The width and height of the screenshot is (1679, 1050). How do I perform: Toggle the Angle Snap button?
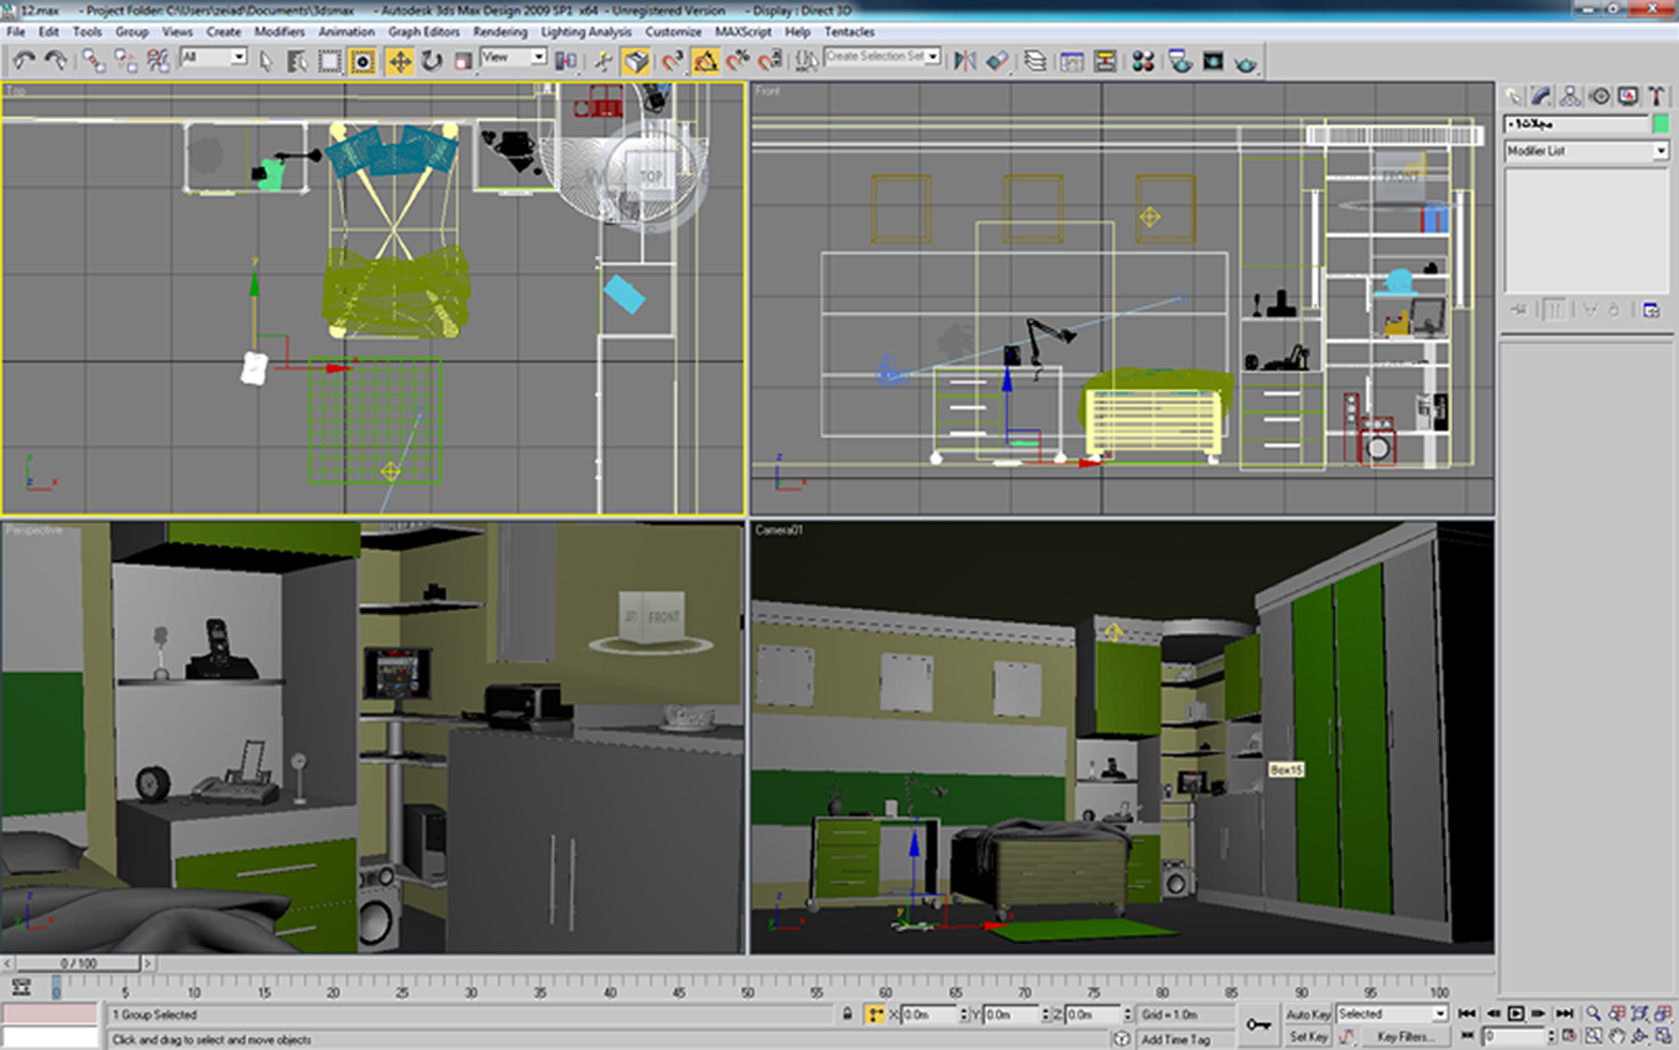coord(705,61)
